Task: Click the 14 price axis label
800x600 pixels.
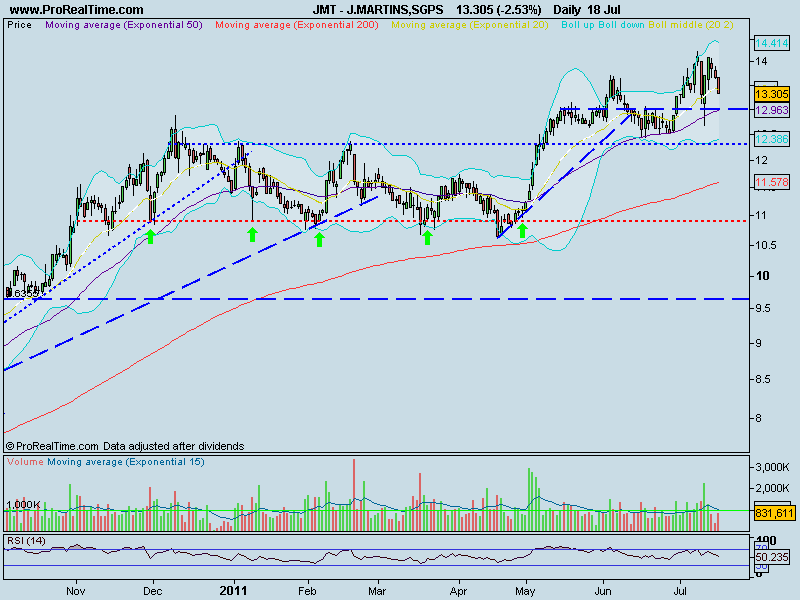Action: 761,61
